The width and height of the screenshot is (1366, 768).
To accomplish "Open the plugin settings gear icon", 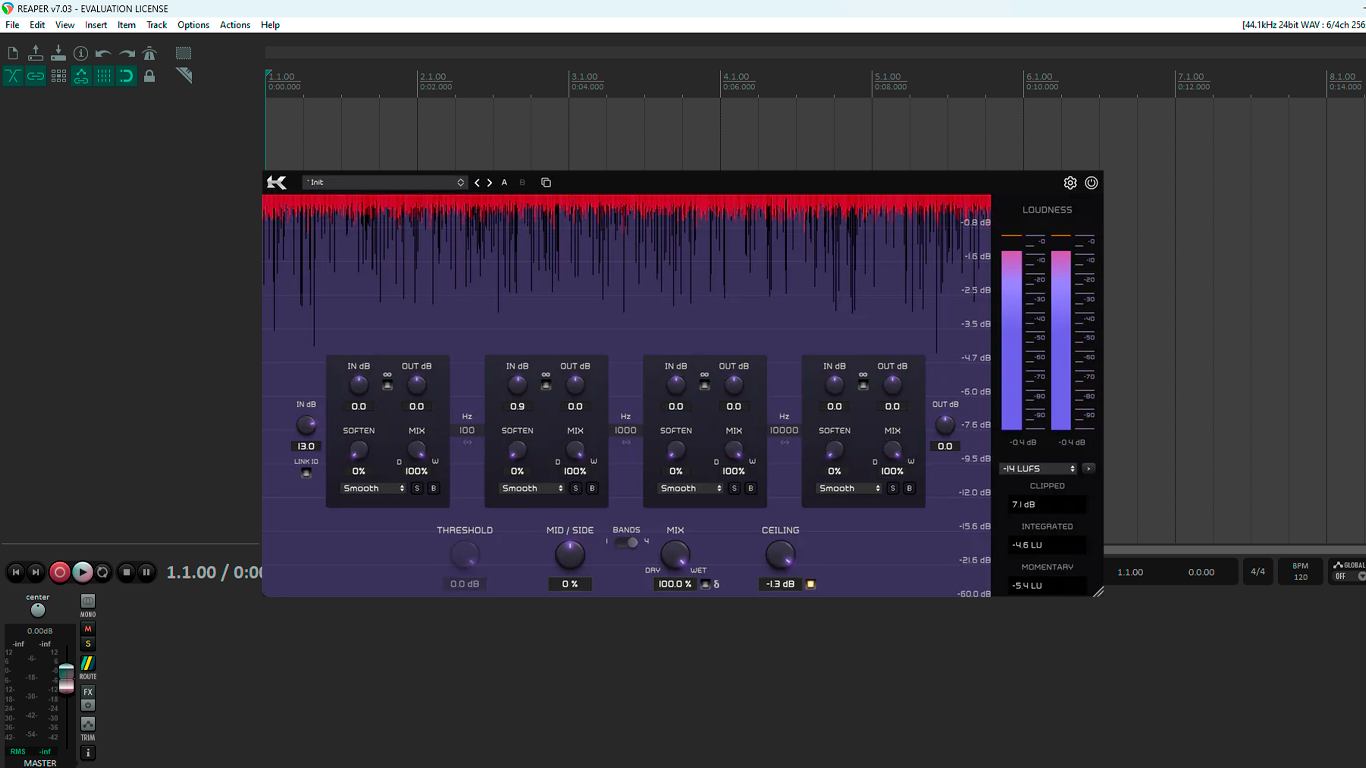I will click(1070, 183).
